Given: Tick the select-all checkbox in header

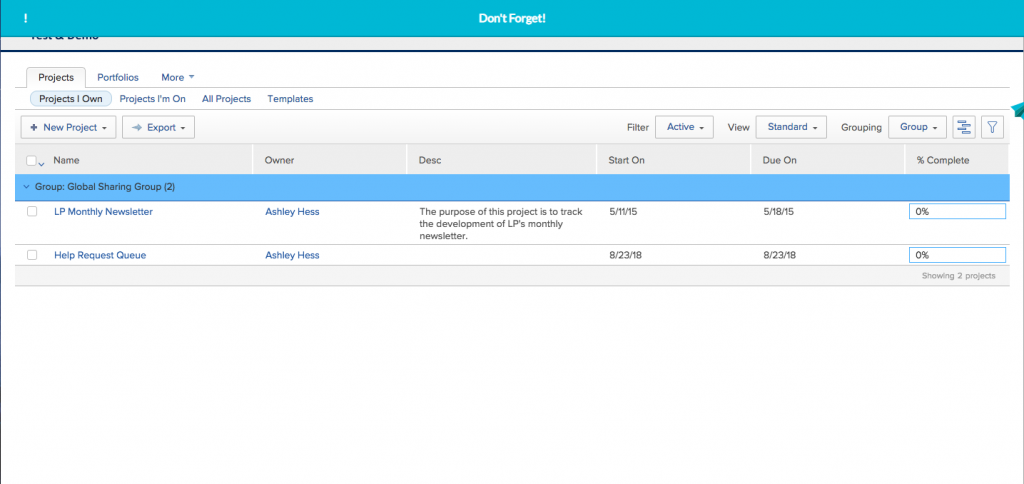Looking at the screenshot, I should [x=32, y=160].
